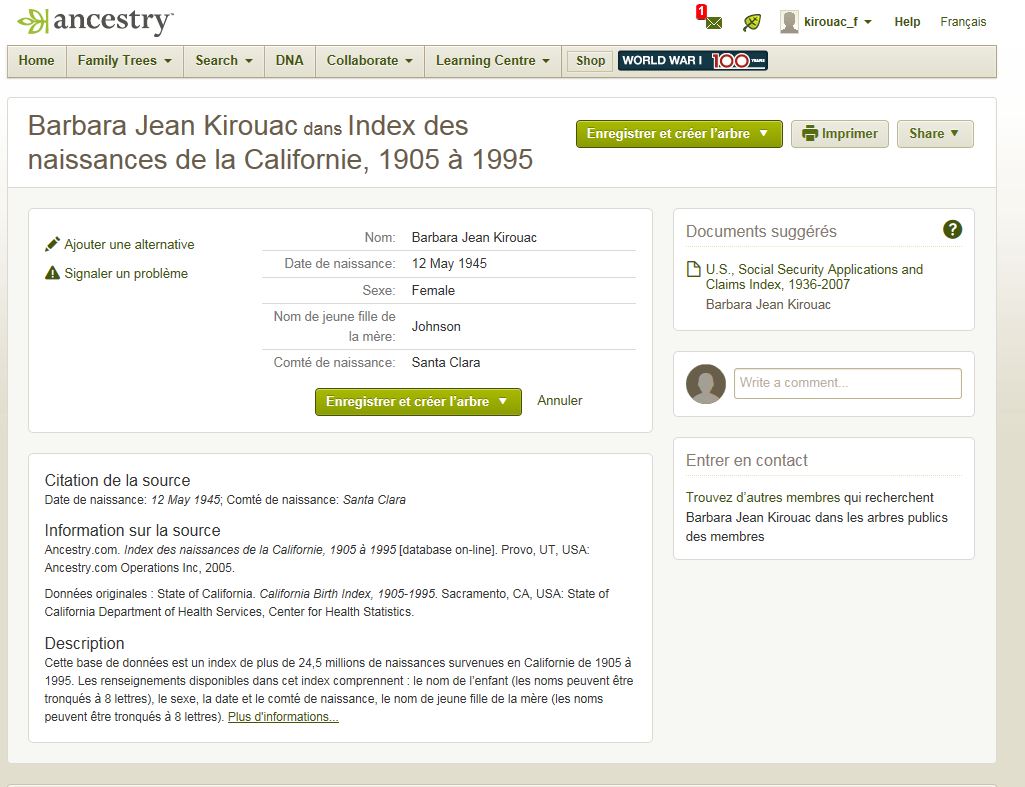Open the kirouac_f account dropdown

[x=837, y=22]
